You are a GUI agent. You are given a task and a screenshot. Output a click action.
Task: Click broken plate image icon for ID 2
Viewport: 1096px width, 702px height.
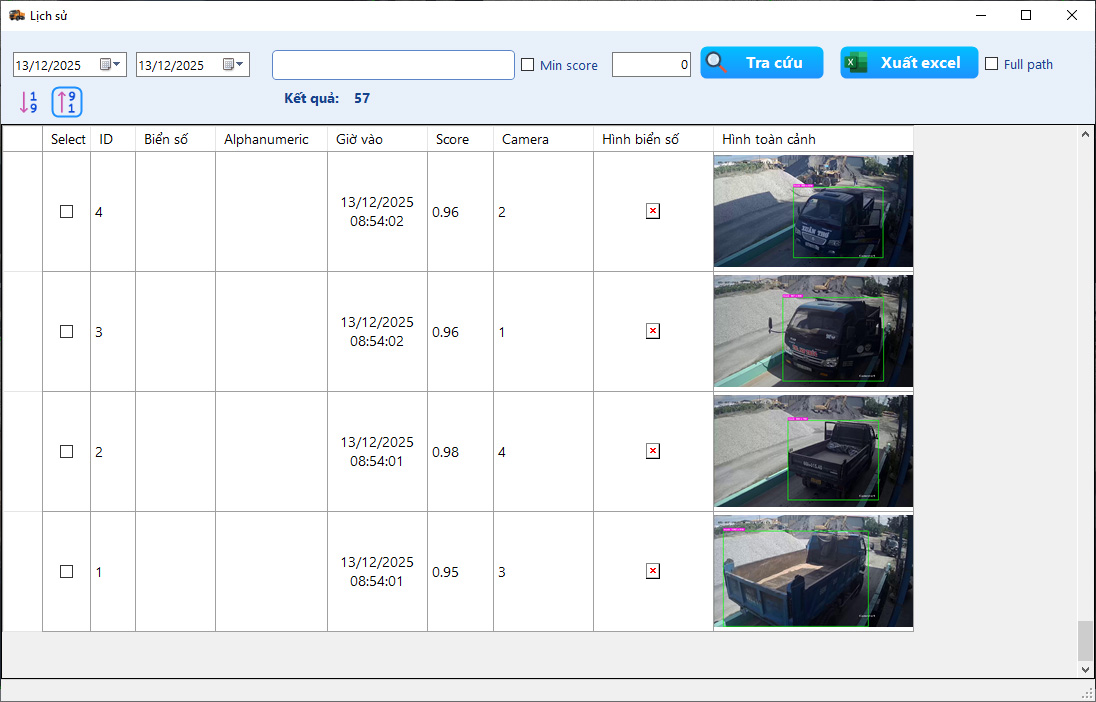point(653,451)
